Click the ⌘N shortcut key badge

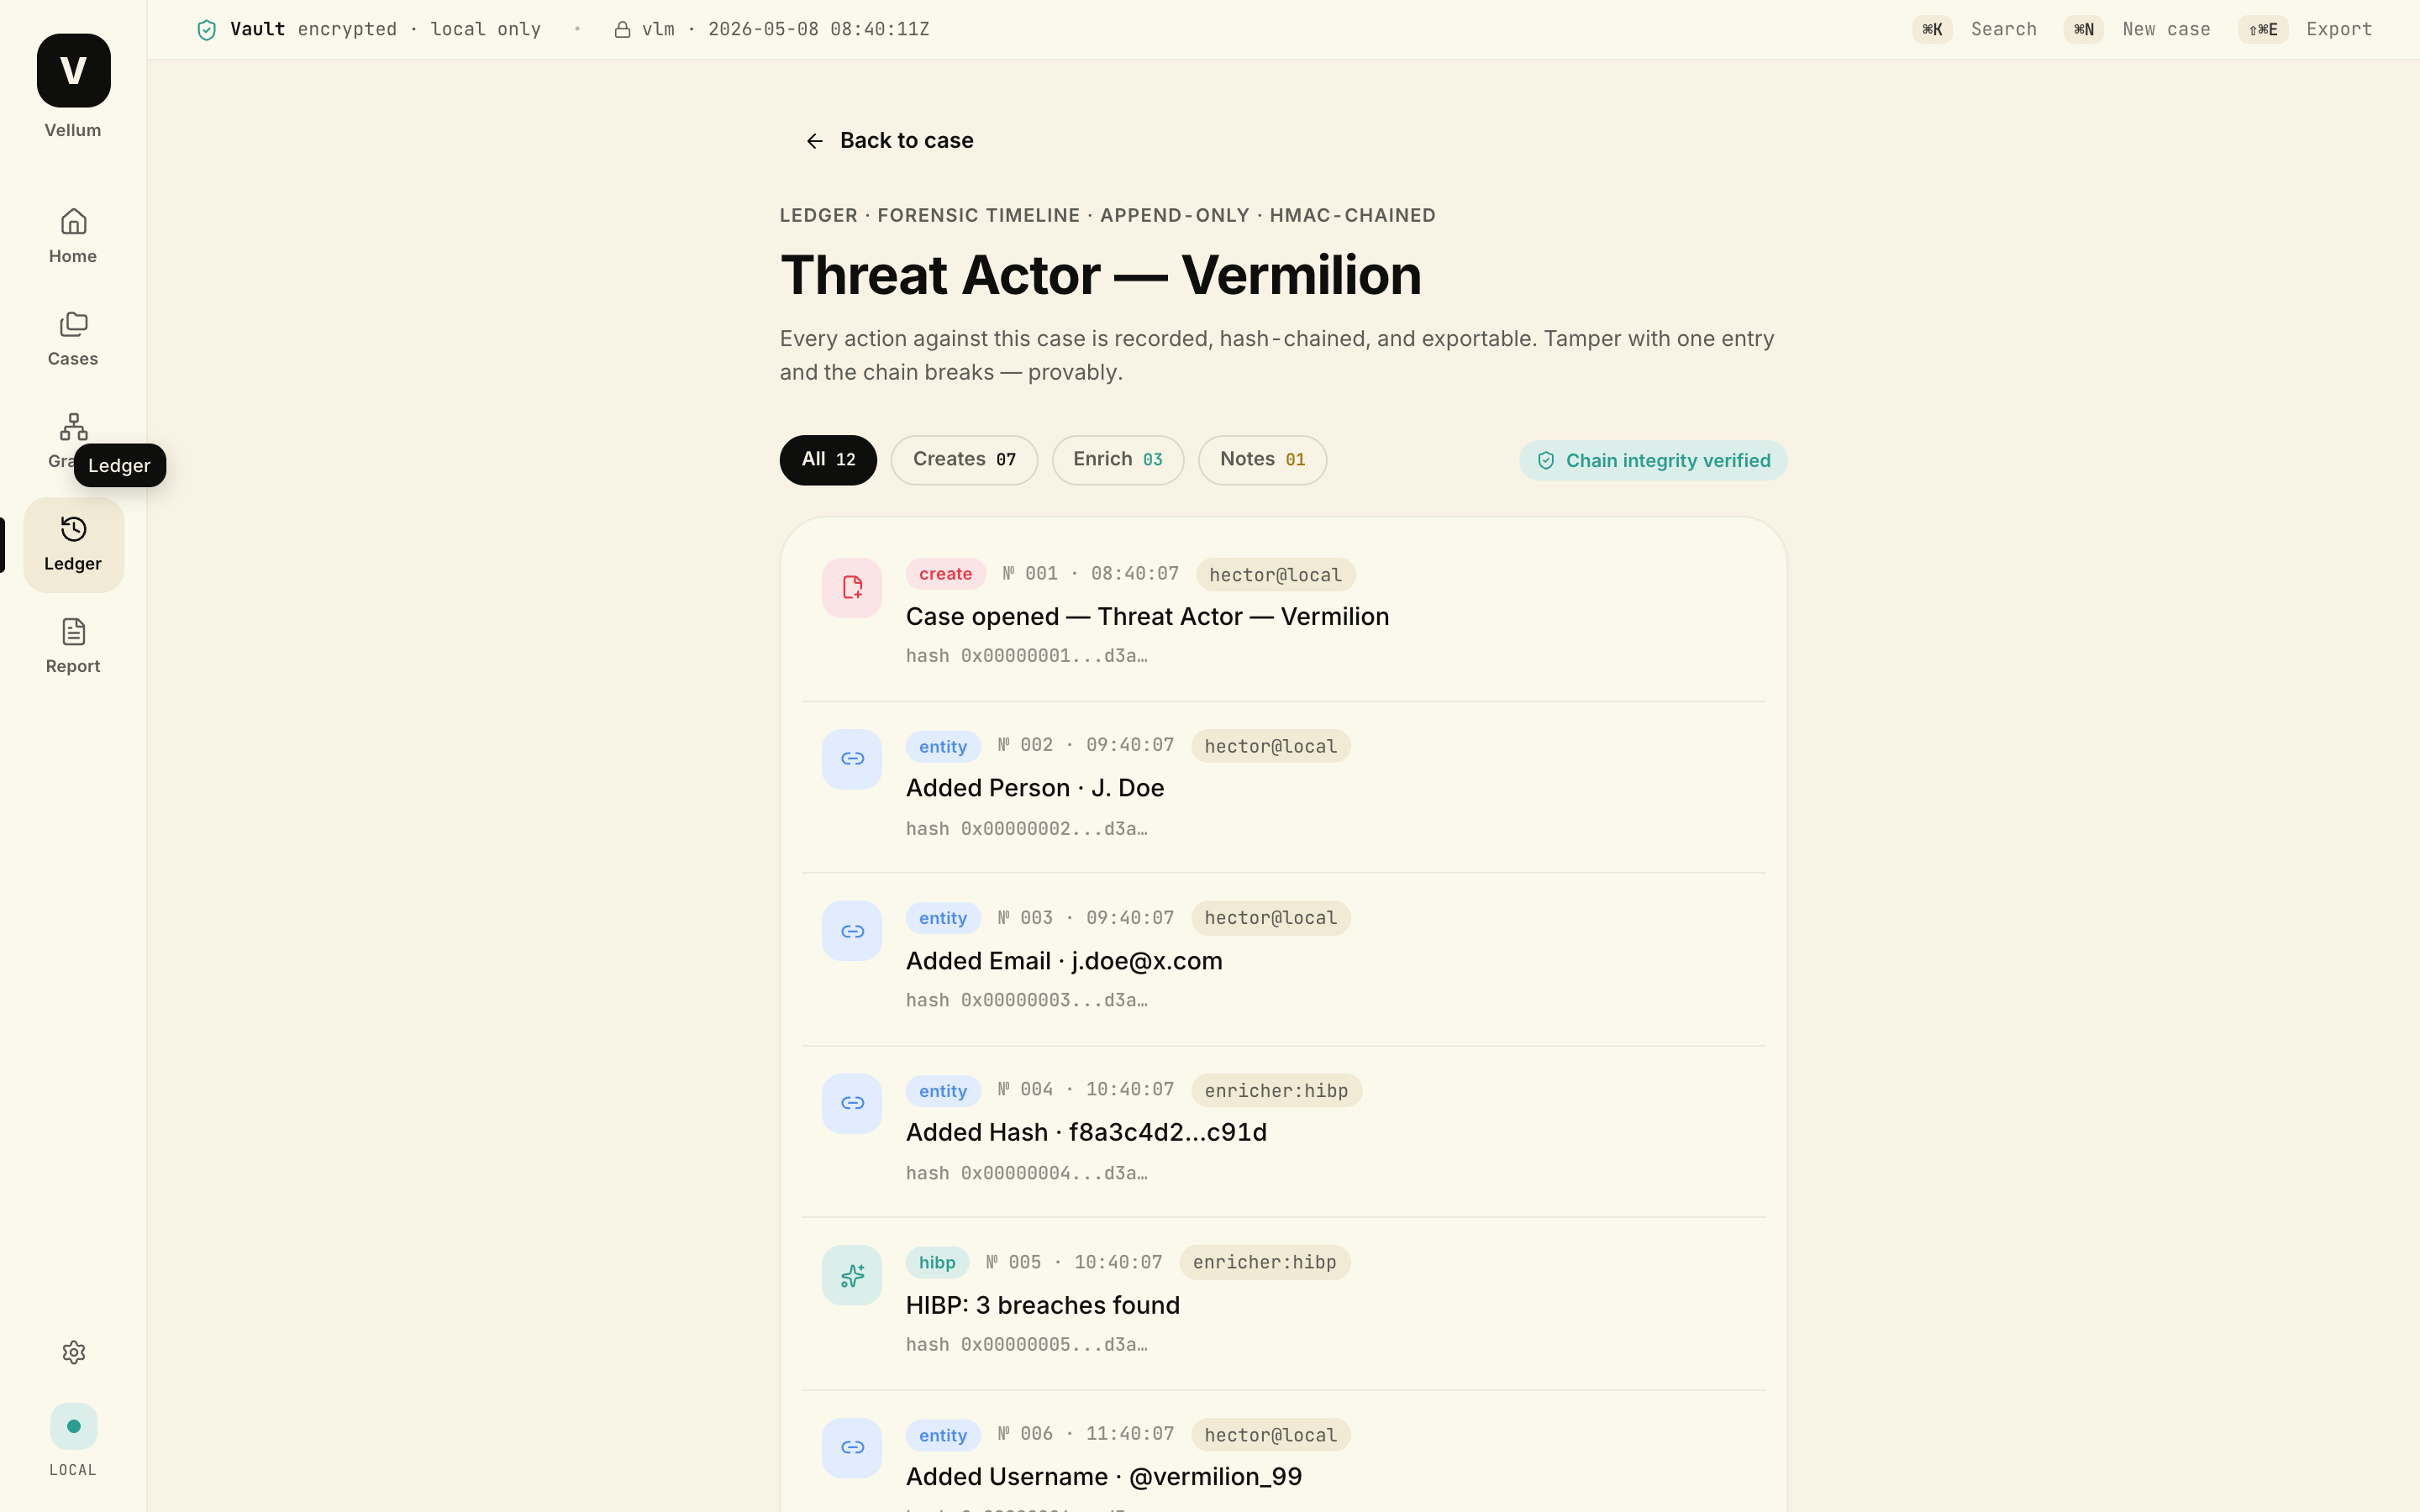pyautogui.click(x=2083, y=30)
